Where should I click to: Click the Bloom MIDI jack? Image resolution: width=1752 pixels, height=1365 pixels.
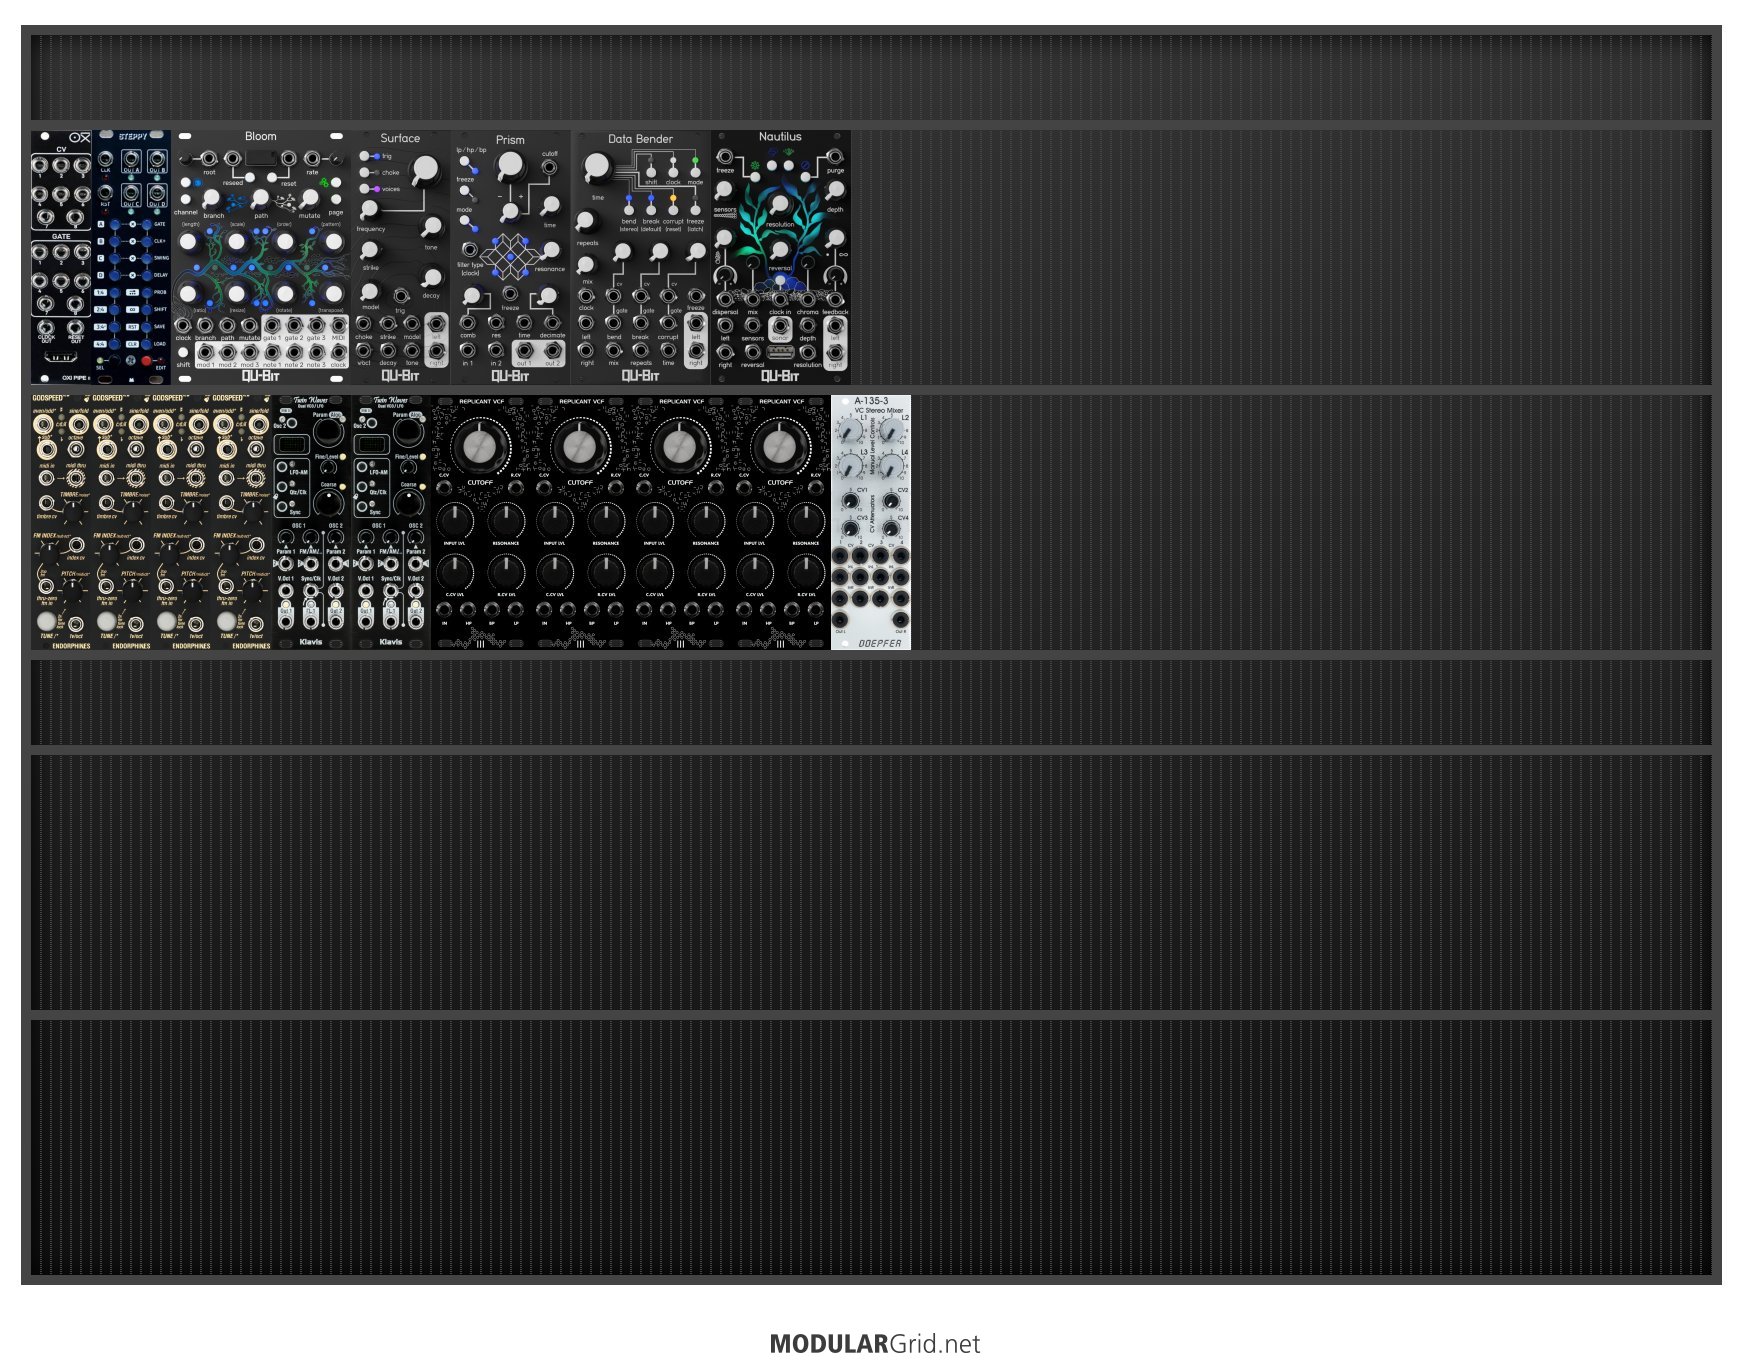pos(338,326)
